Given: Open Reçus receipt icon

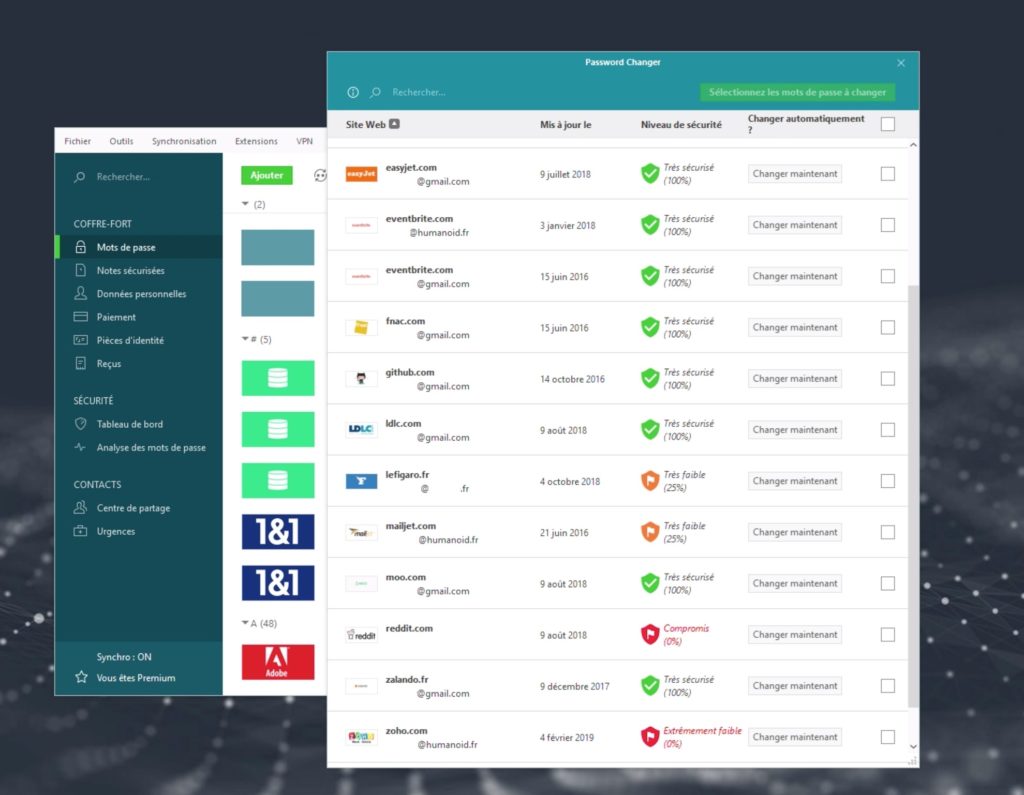Looking at the screenshot, I should [80, 363].
